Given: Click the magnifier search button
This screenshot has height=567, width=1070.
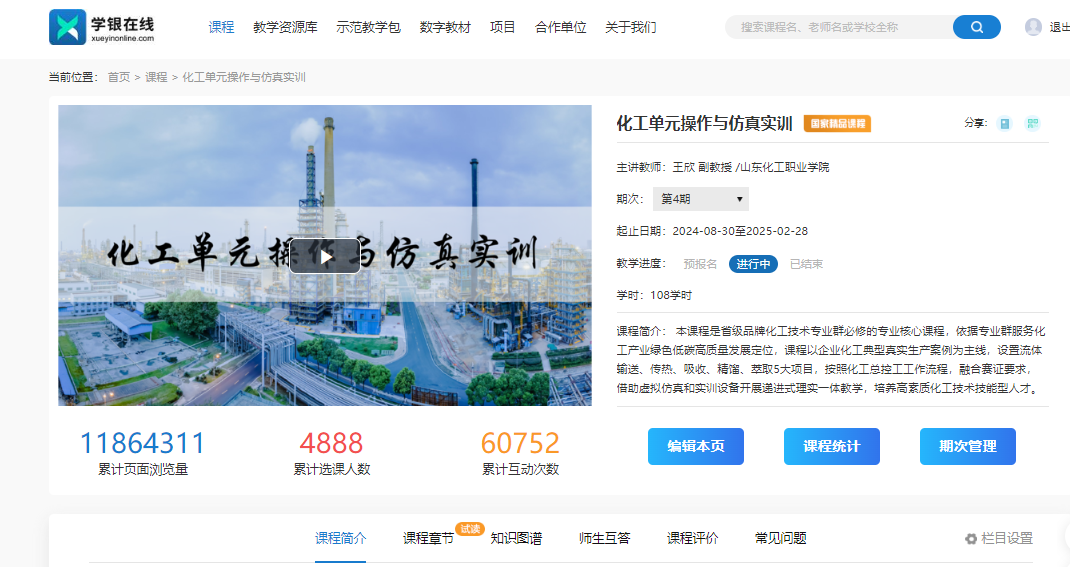Looking at the screenshot, I should click(976, 27).
